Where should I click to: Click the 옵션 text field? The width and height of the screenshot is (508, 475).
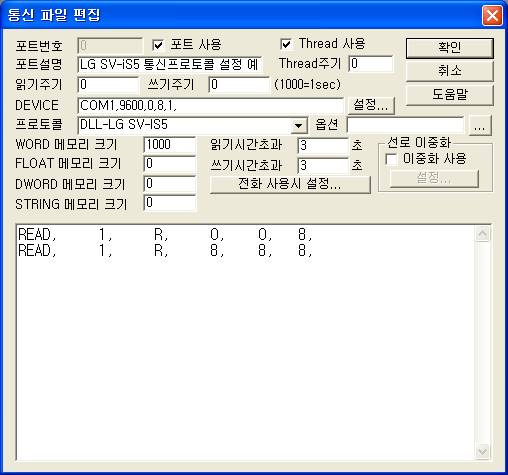pyautogui.click(x=405, y=125)
